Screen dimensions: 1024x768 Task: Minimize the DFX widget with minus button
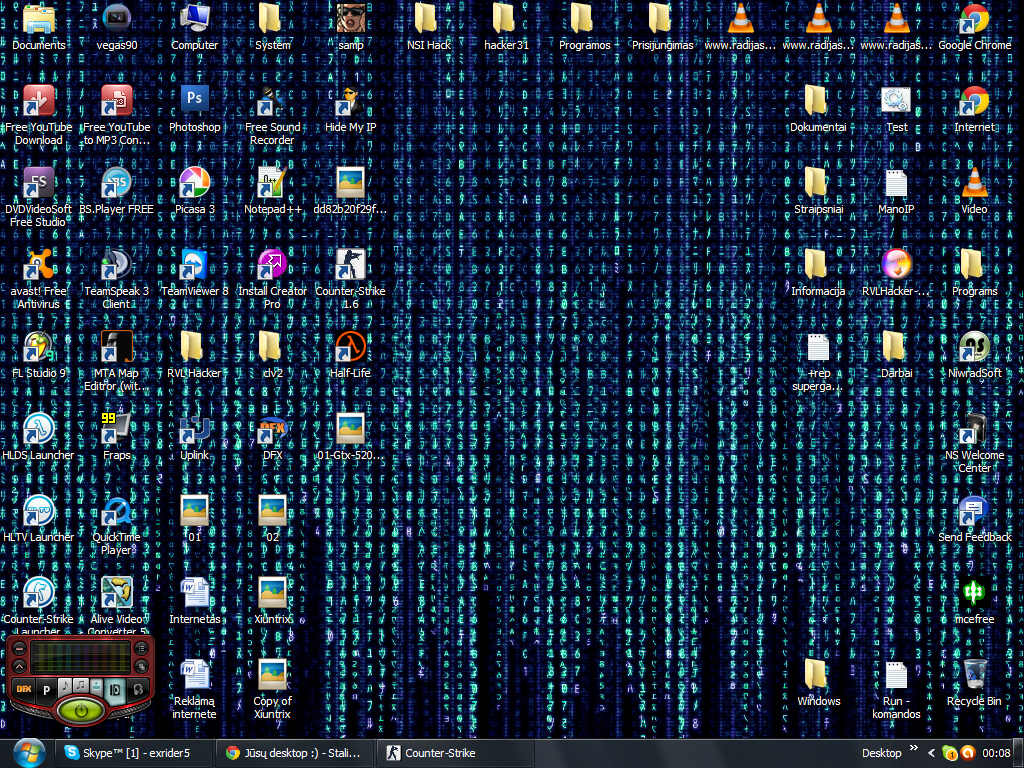(20, 649)
